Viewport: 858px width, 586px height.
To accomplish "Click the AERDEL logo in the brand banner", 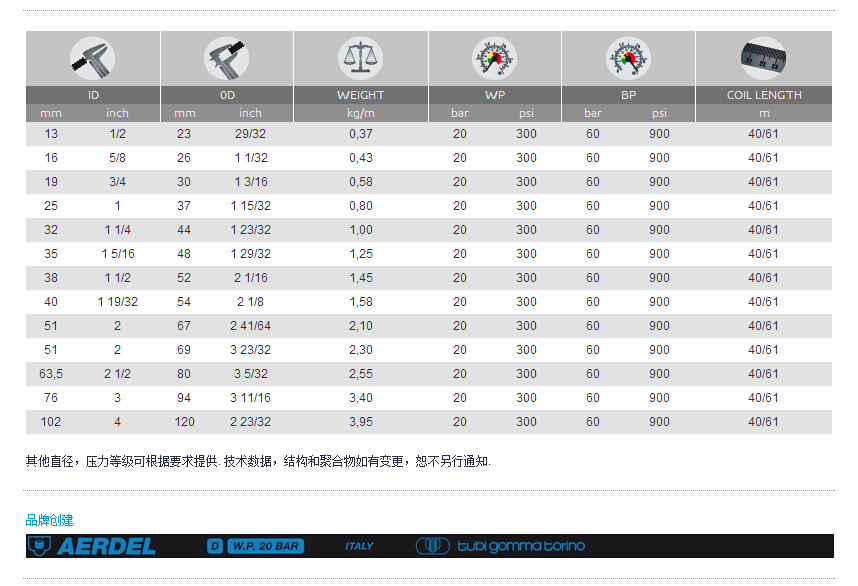I will click(93, 546).
